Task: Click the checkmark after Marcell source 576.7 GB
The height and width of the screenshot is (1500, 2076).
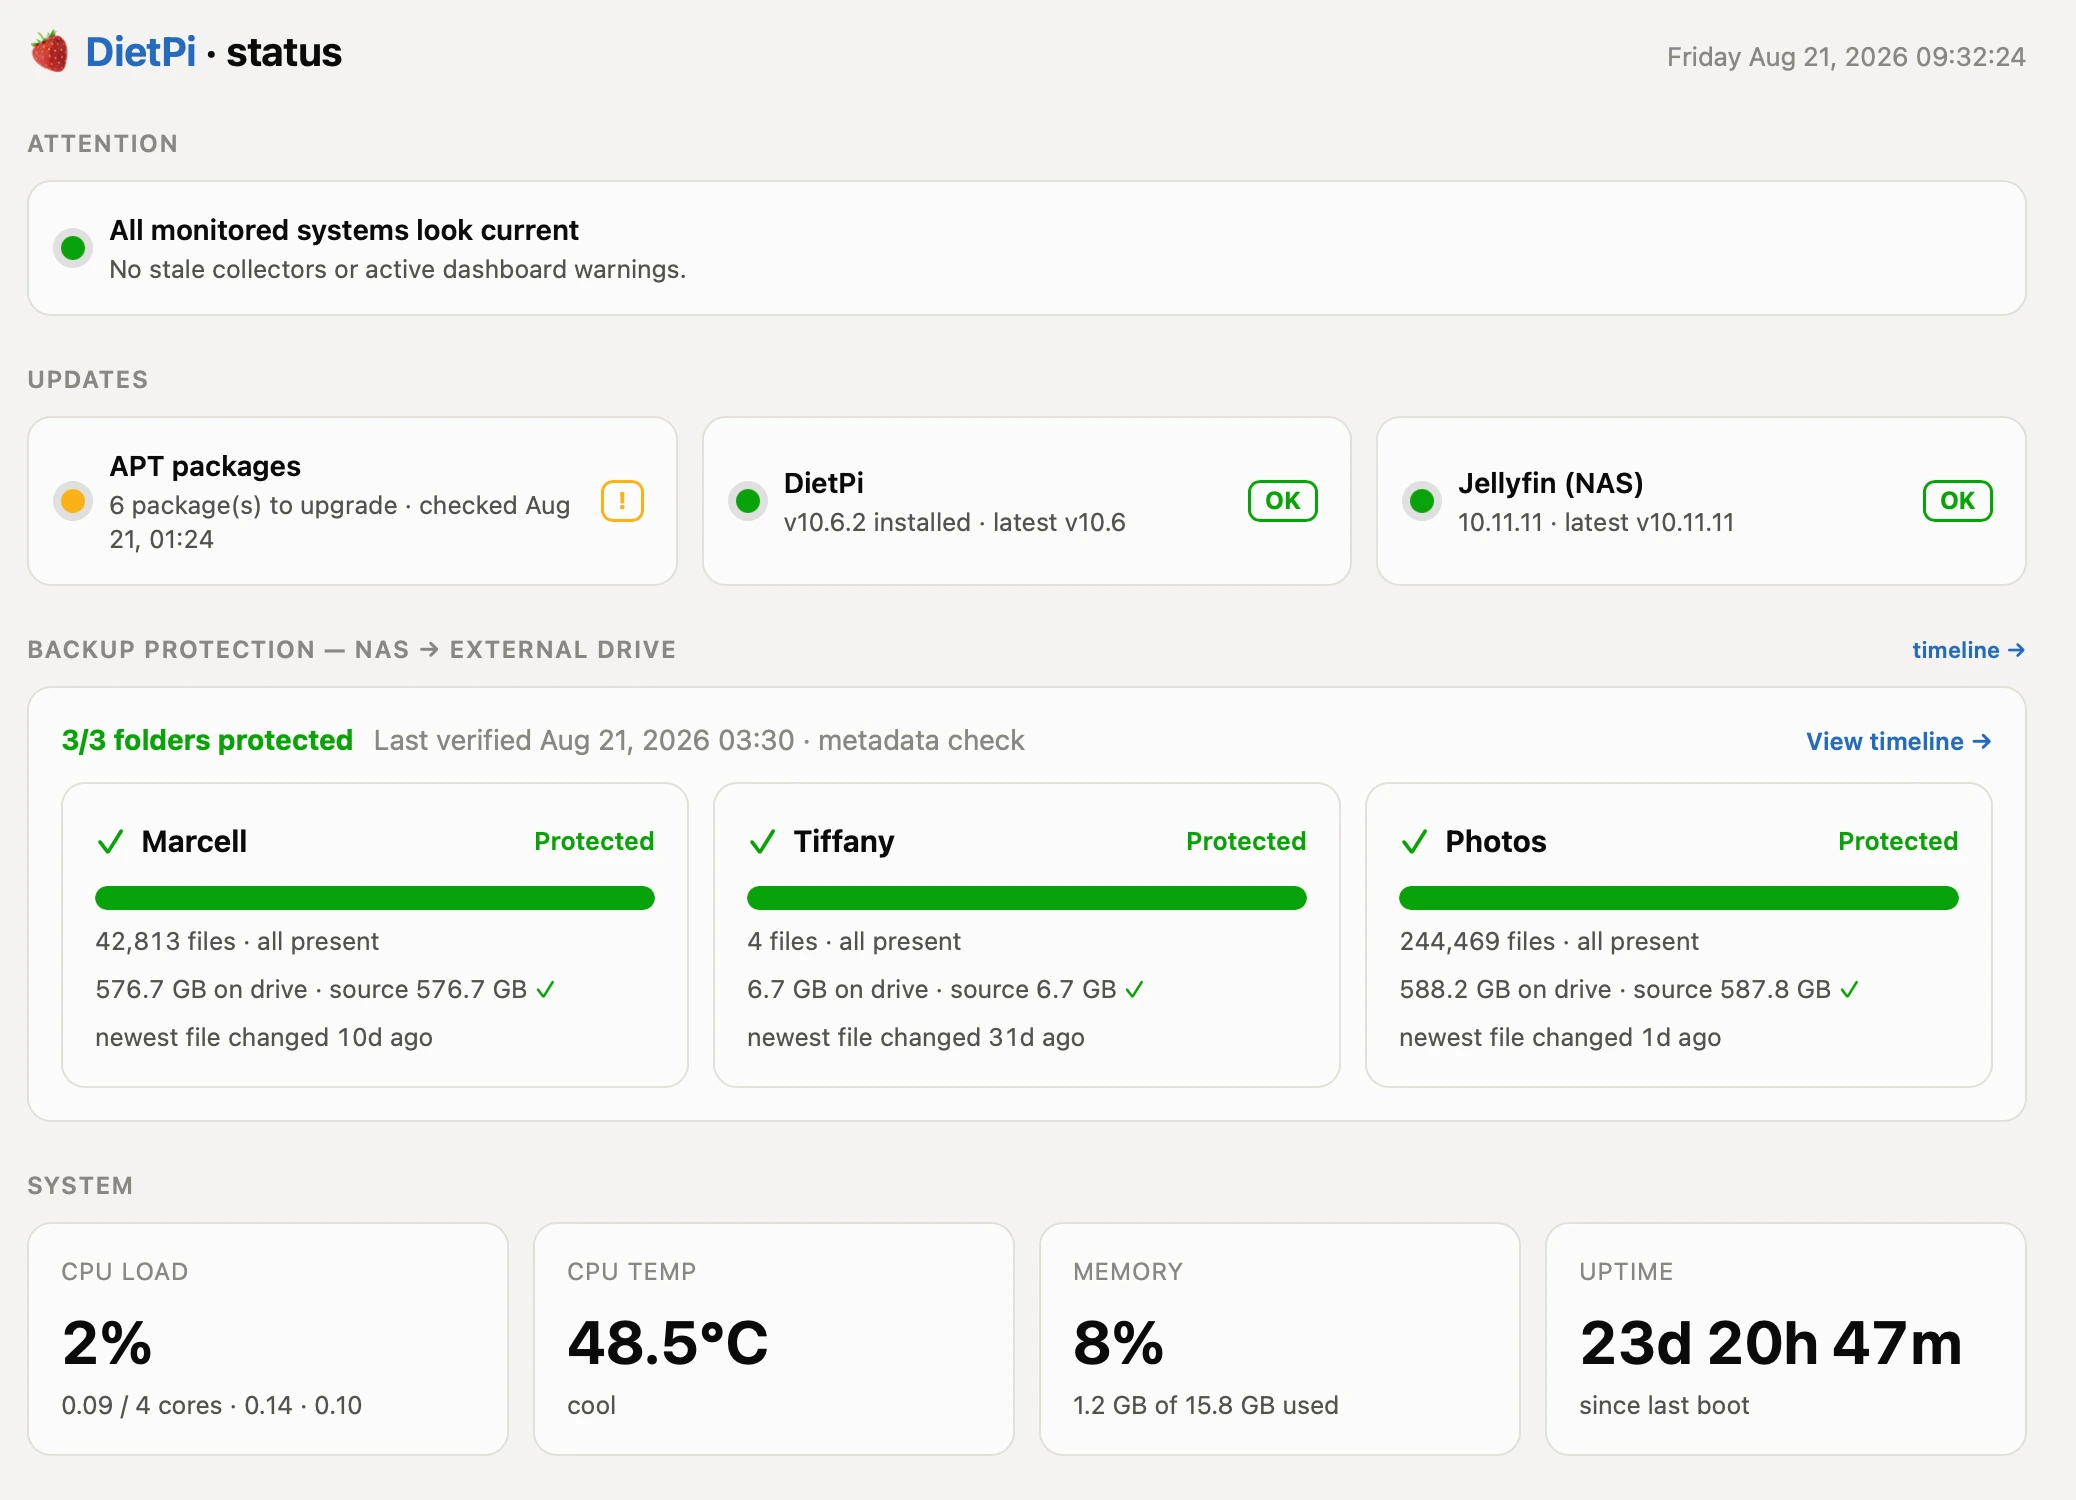Action: tap(545, 989)
